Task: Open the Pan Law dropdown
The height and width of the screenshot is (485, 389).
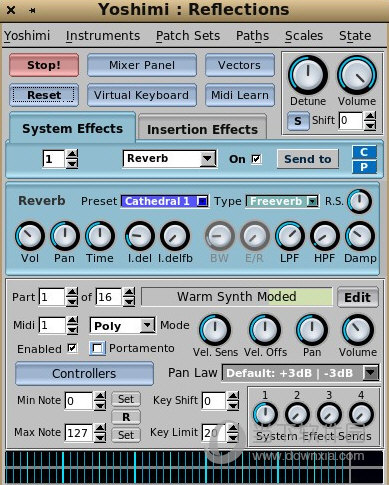Action: 300,373
